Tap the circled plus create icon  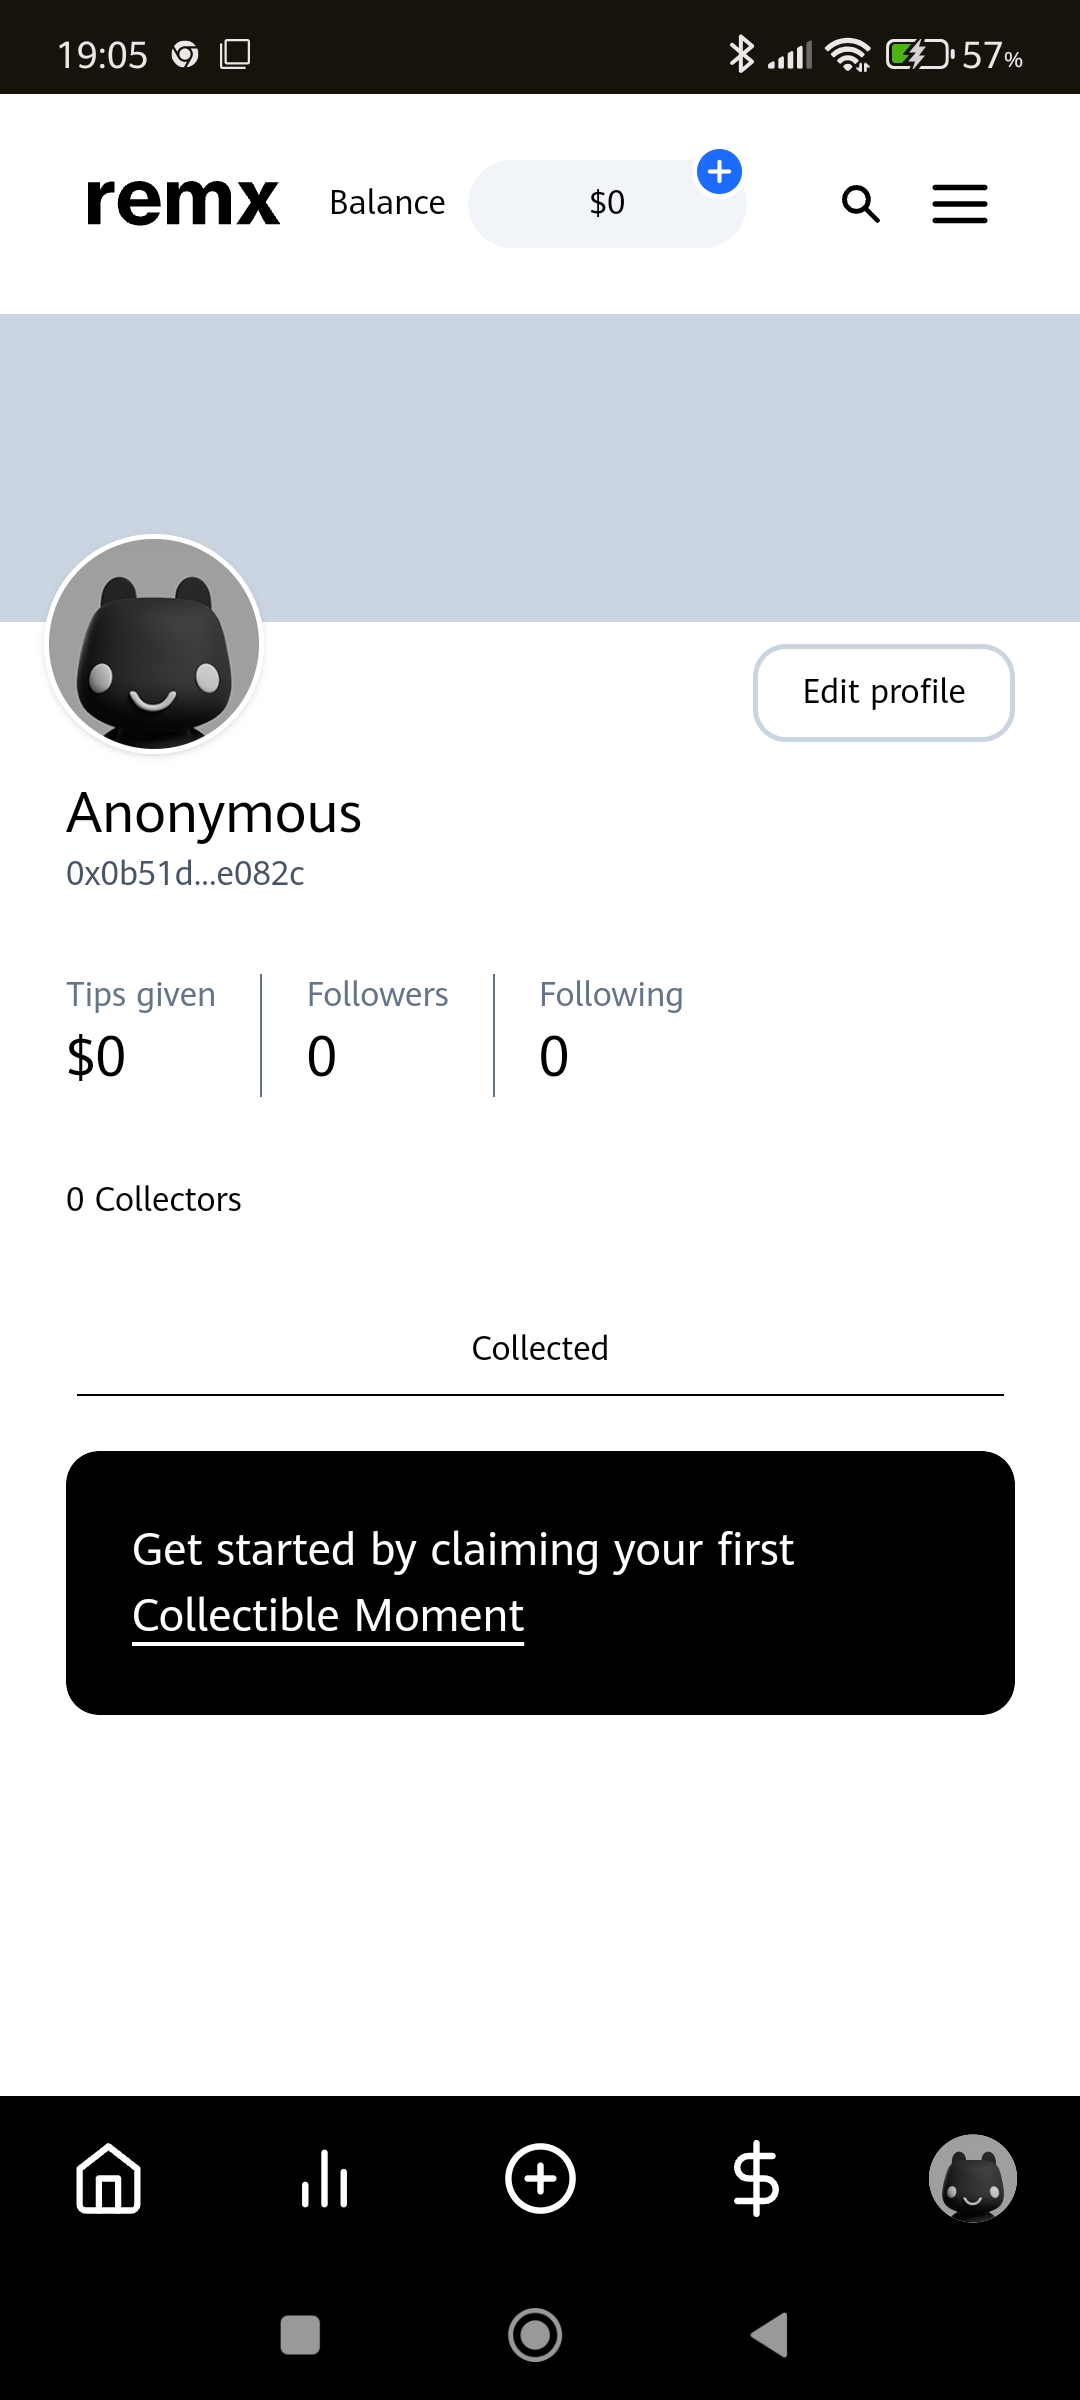[x=540, y=2179]
